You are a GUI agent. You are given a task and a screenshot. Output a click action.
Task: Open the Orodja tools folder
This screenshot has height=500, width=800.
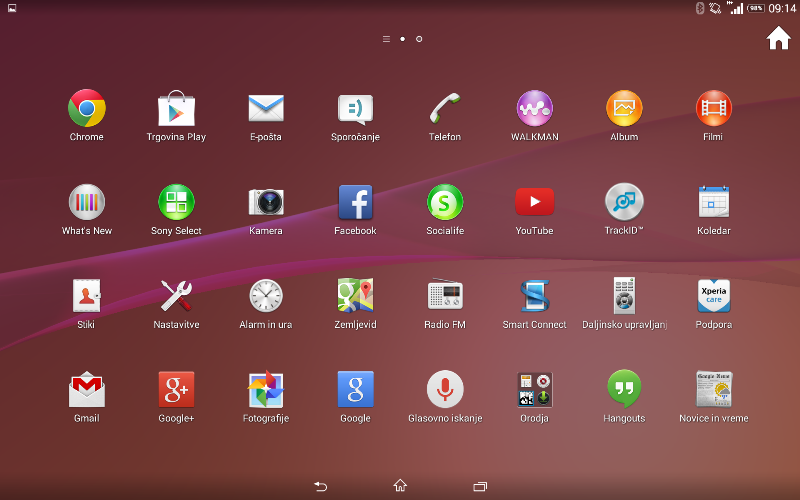point(534,390)
